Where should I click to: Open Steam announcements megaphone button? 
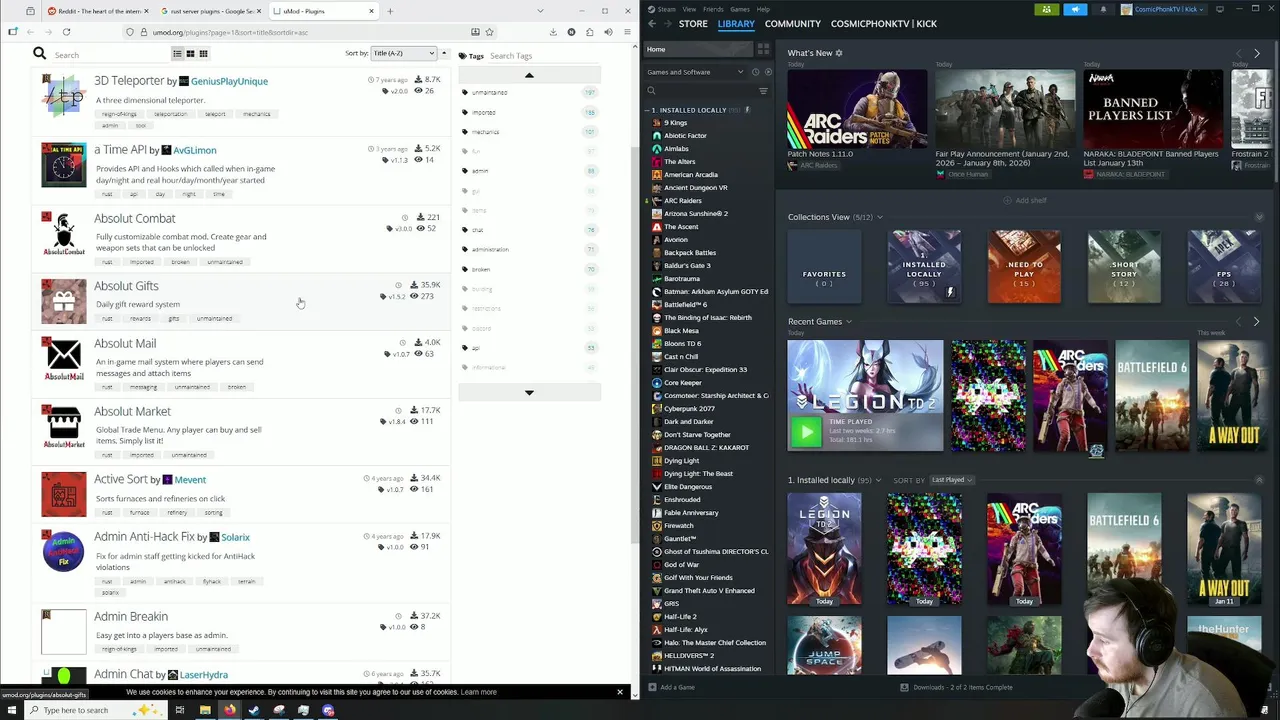tap(1075, 9)
